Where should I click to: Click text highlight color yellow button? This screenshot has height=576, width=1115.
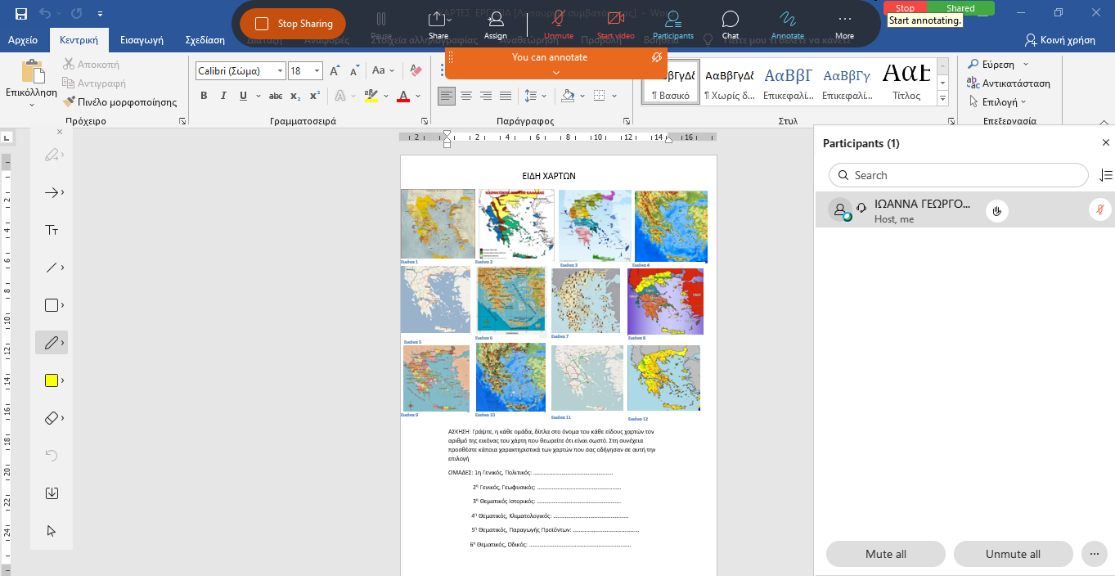[x=370, y=95]
